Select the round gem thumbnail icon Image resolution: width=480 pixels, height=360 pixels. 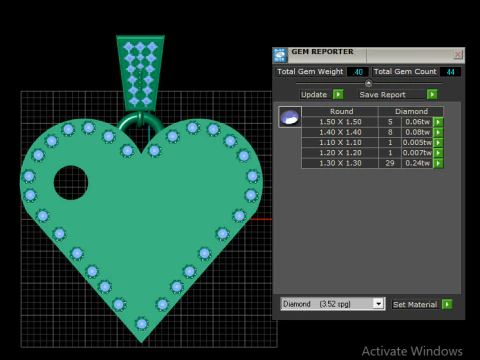click(290, 117)
